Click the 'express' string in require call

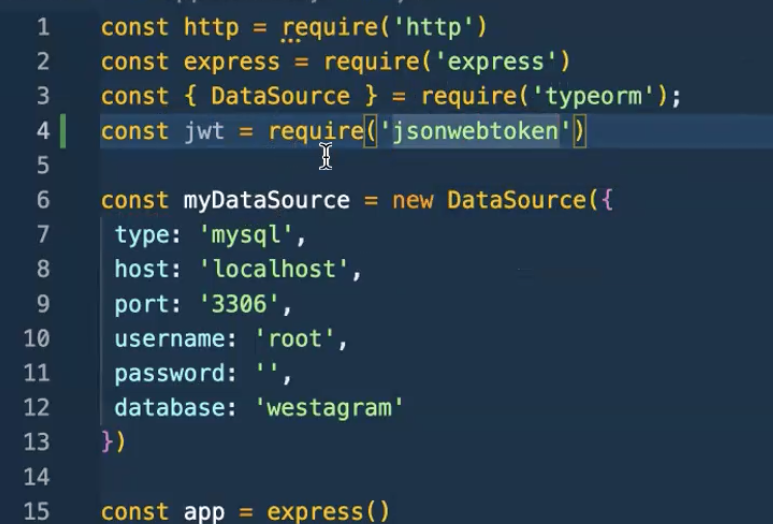click(x=495, y=62)
